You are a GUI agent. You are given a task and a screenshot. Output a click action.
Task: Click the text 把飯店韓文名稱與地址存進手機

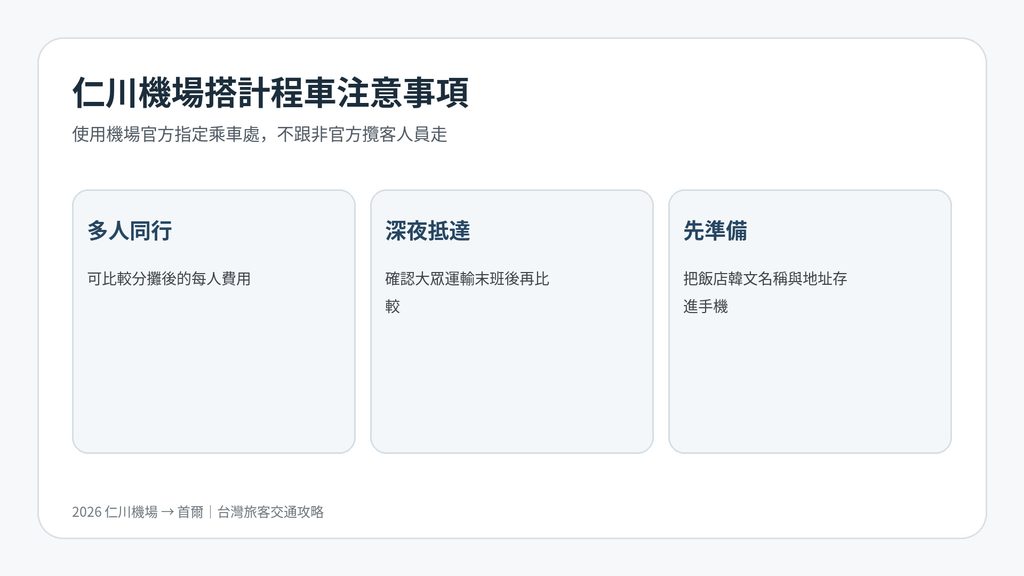765,293
